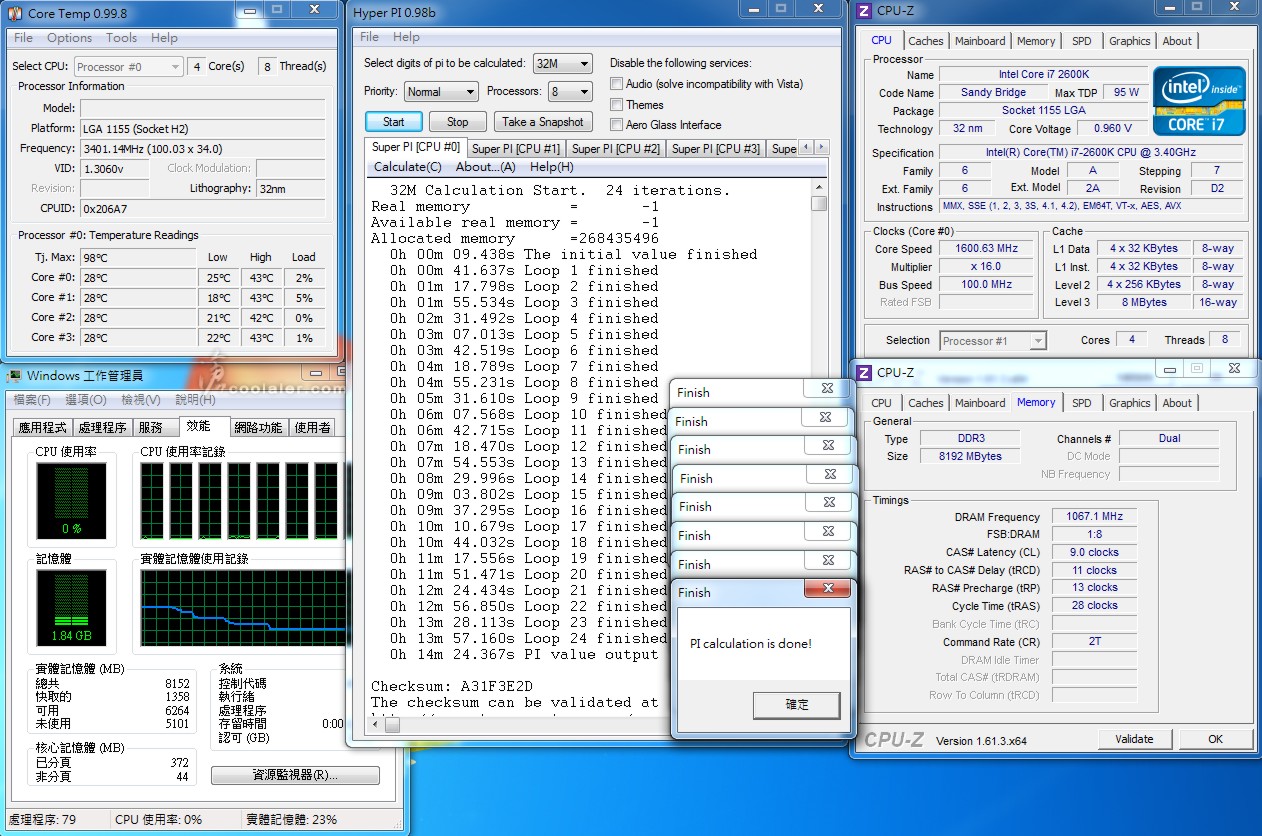1262x836 pixels.
Task: Click the DRAM Frequency value 1067.1 MHz
Action: tap(1094, 517)
